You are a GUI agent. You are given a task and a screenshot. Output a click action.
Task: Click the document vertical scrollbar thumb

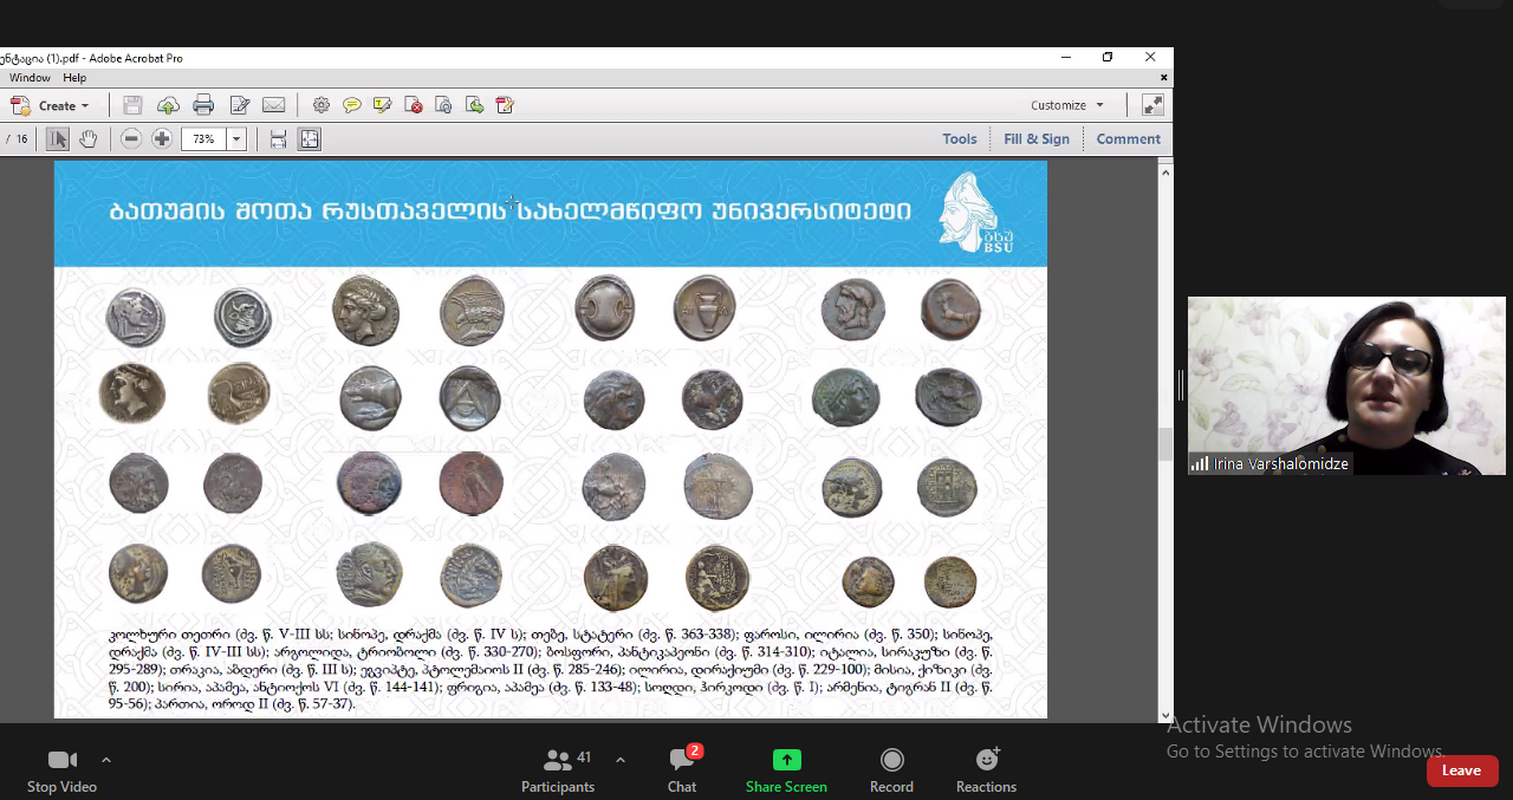coord(1165,444)
